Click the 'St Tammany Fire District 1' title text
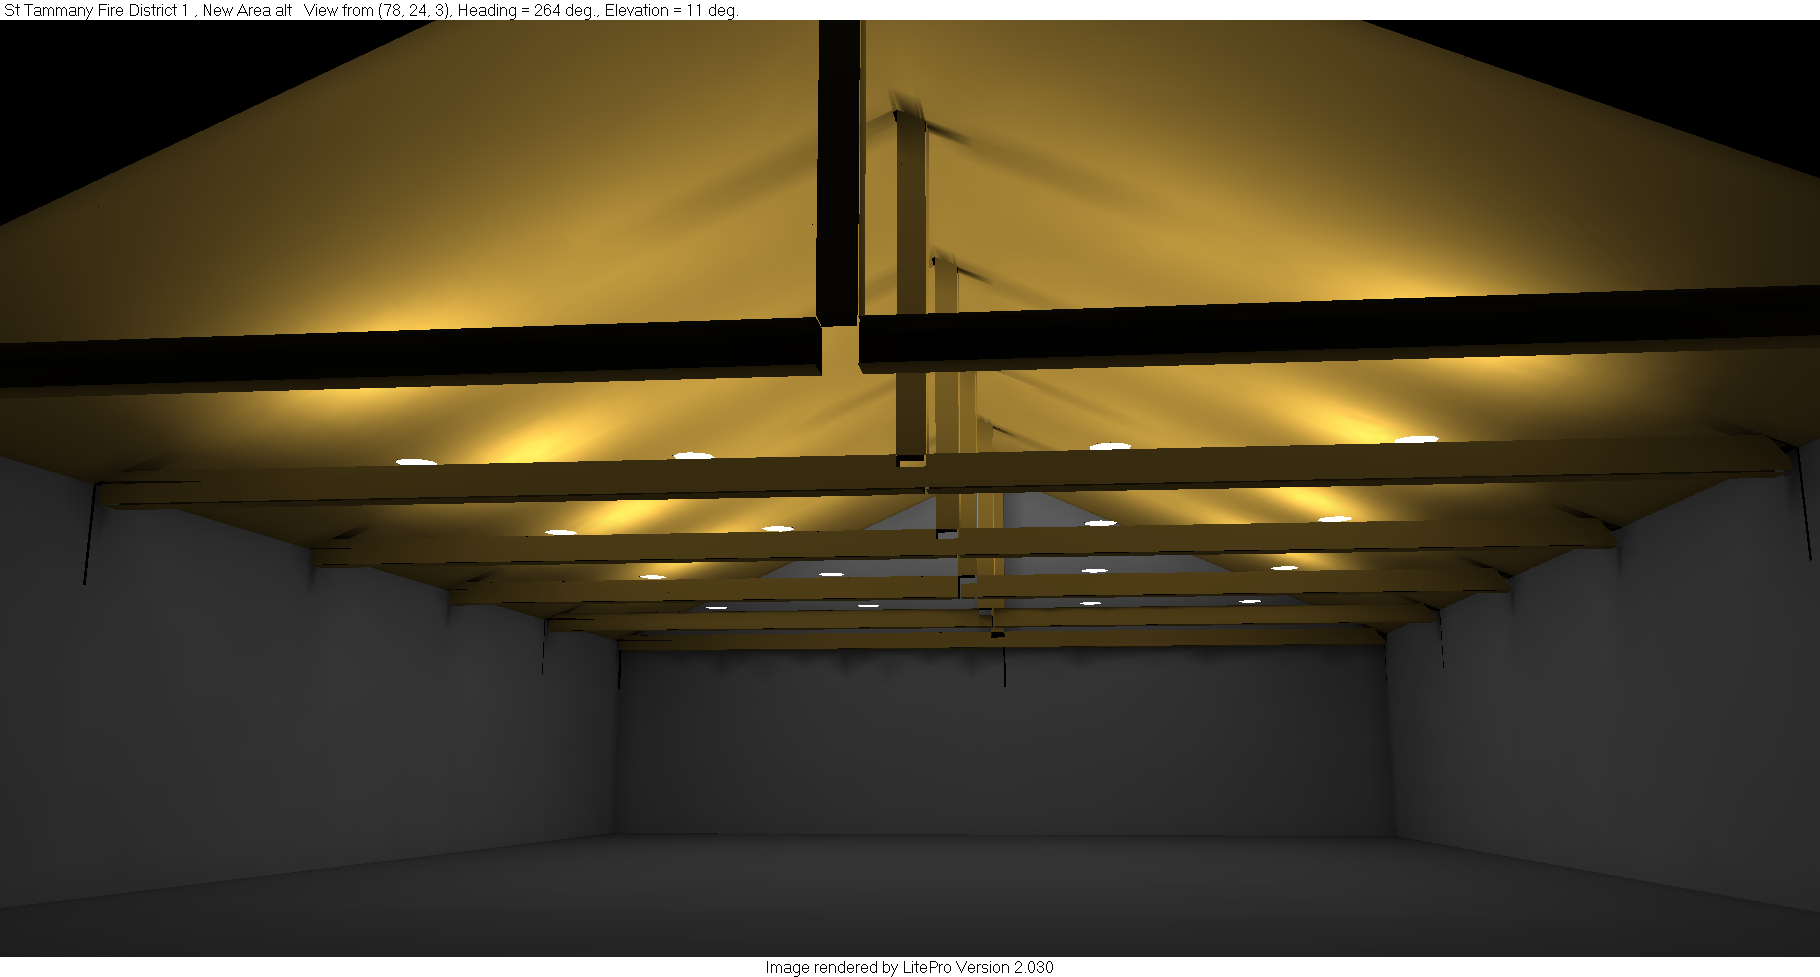 click(x=95, y=10)
